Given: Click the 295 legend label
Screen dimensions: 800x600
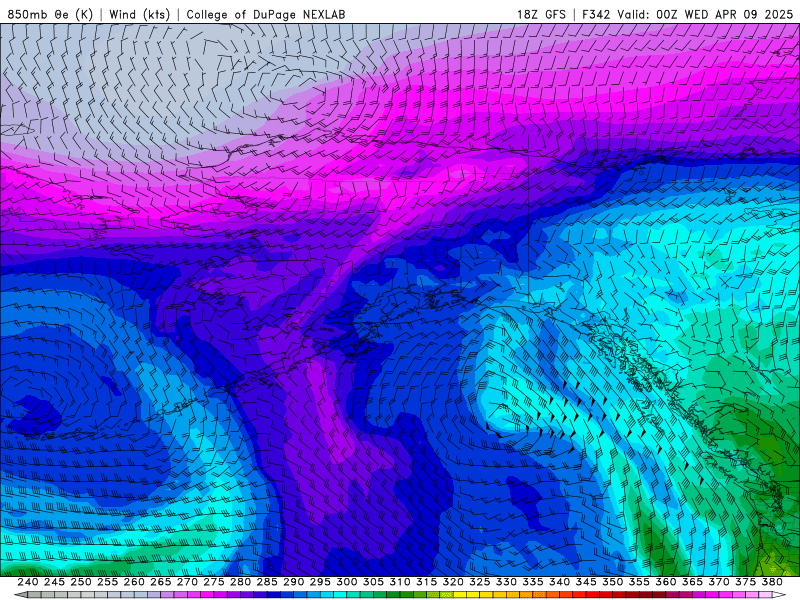Looking at the screenshot, I should (x=320, y=582).
